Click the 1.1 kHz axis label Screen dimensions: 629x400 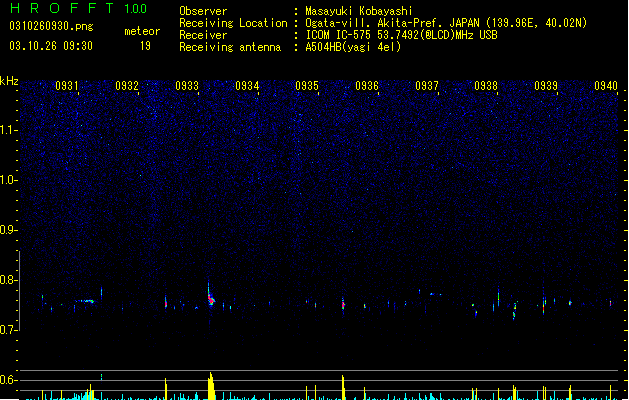tap(9, 130)
